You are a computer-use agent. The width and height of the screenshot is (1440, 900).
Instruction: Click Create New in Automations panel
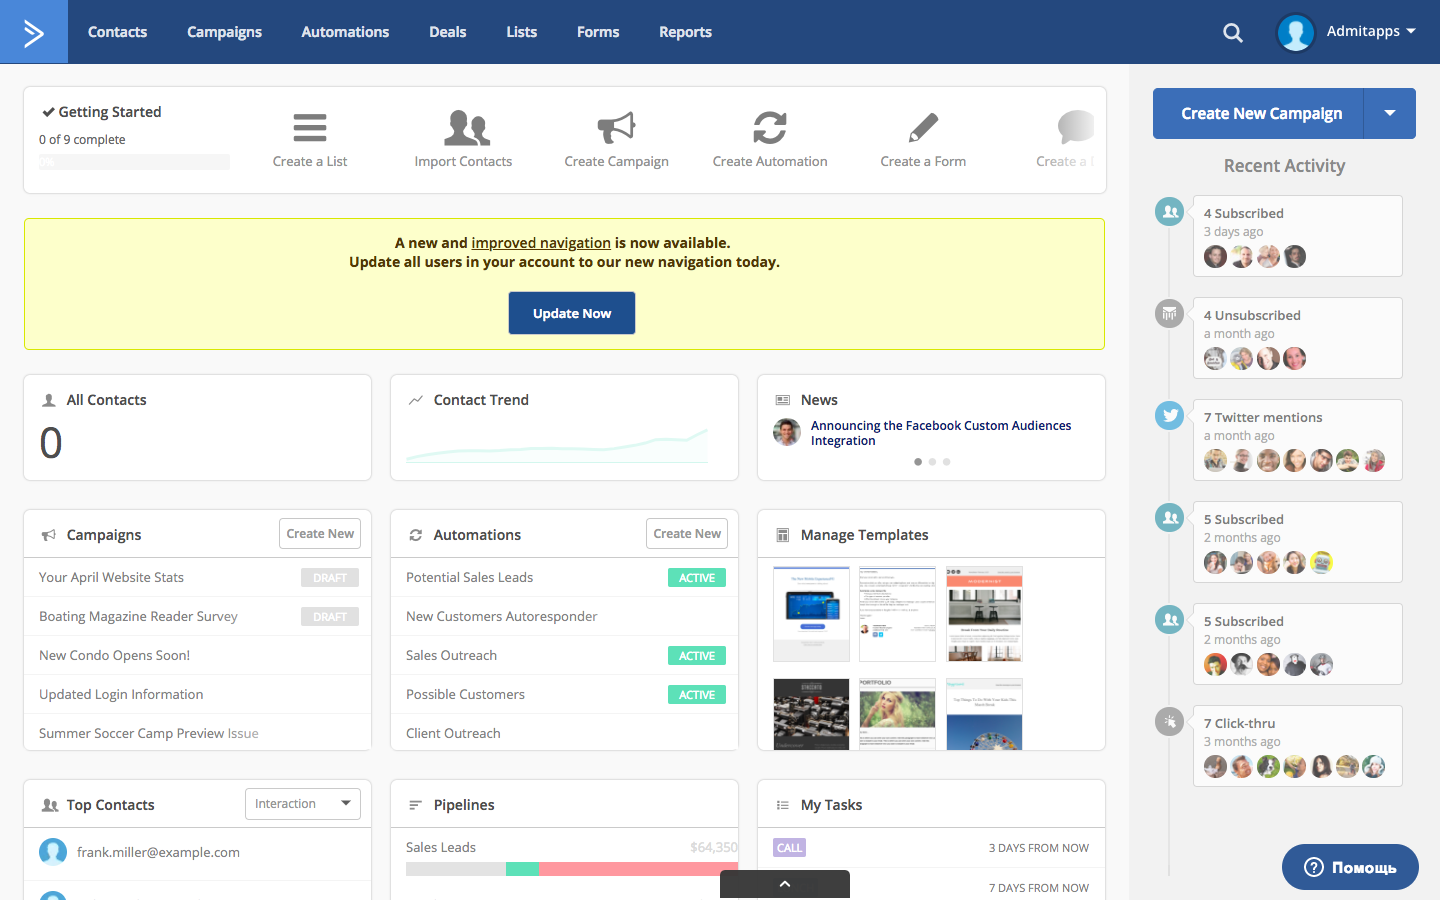click(687, 534)
